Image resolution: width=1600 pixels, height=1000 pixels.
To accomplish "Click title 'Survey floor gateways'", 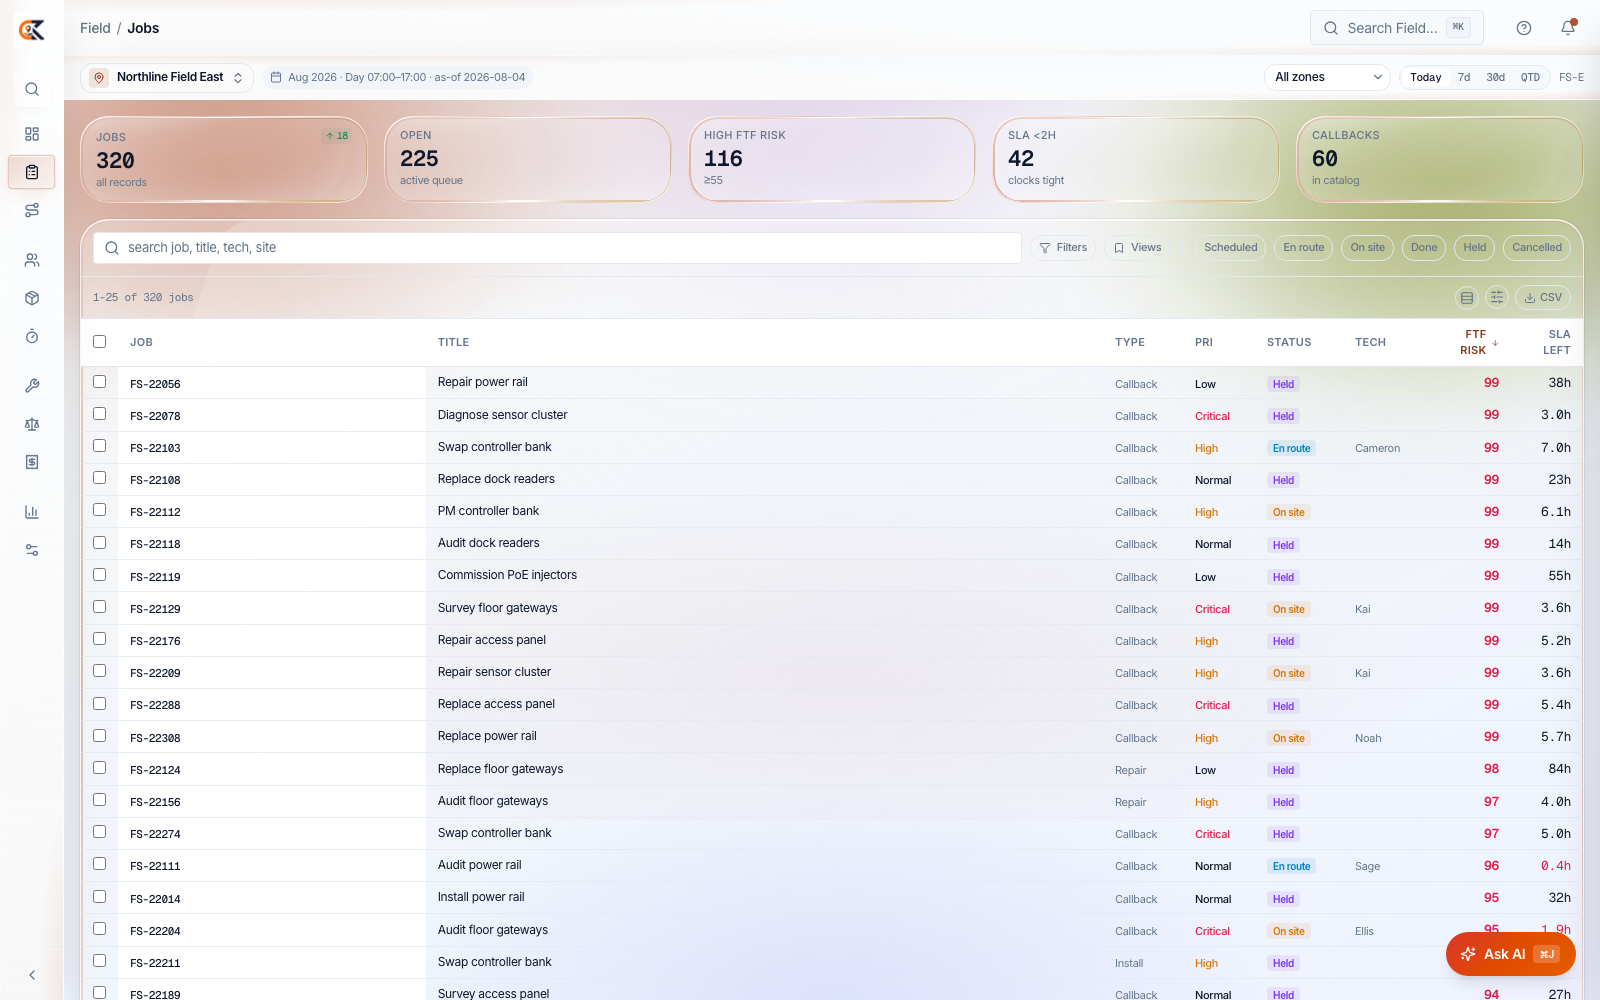I will click(497, 608).
